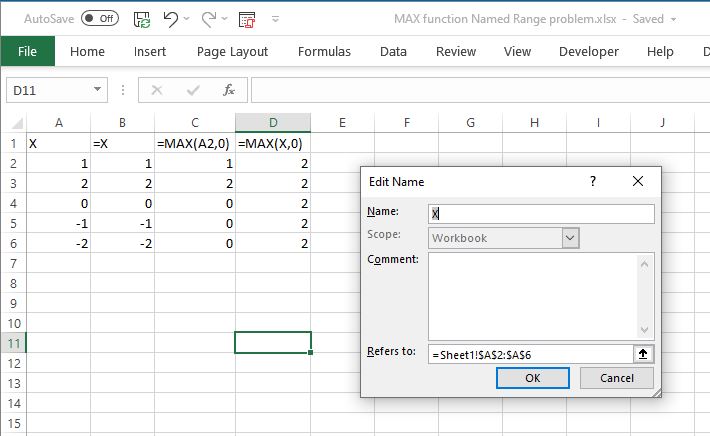Click the Name Box showing D11
This screenshot has width=710, height=436.
click(x=49, y=91)
